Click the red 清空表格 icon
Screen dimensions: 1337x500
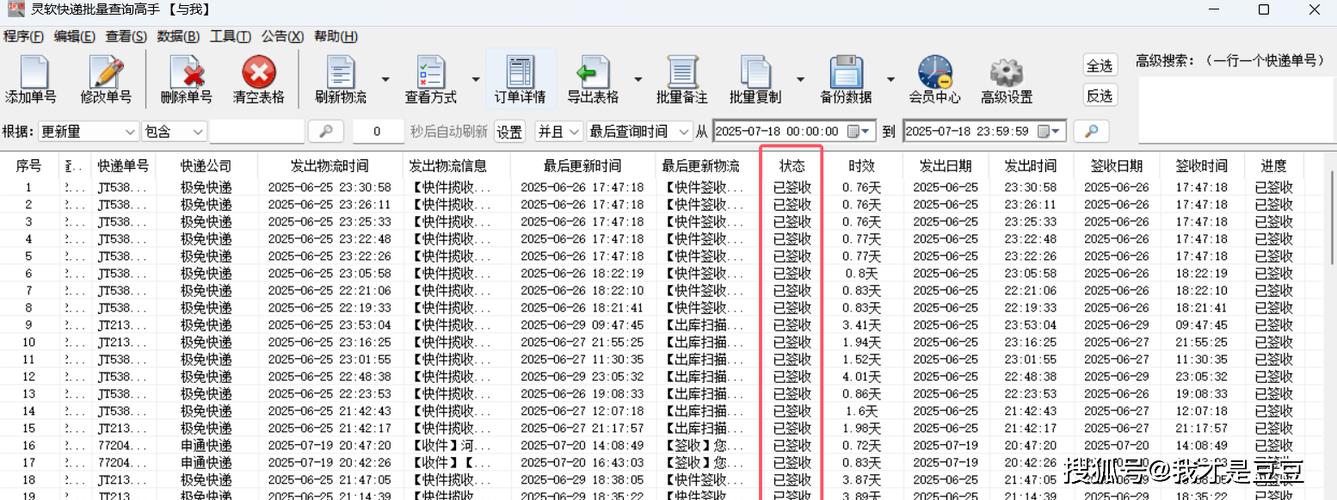pos(258,75)
